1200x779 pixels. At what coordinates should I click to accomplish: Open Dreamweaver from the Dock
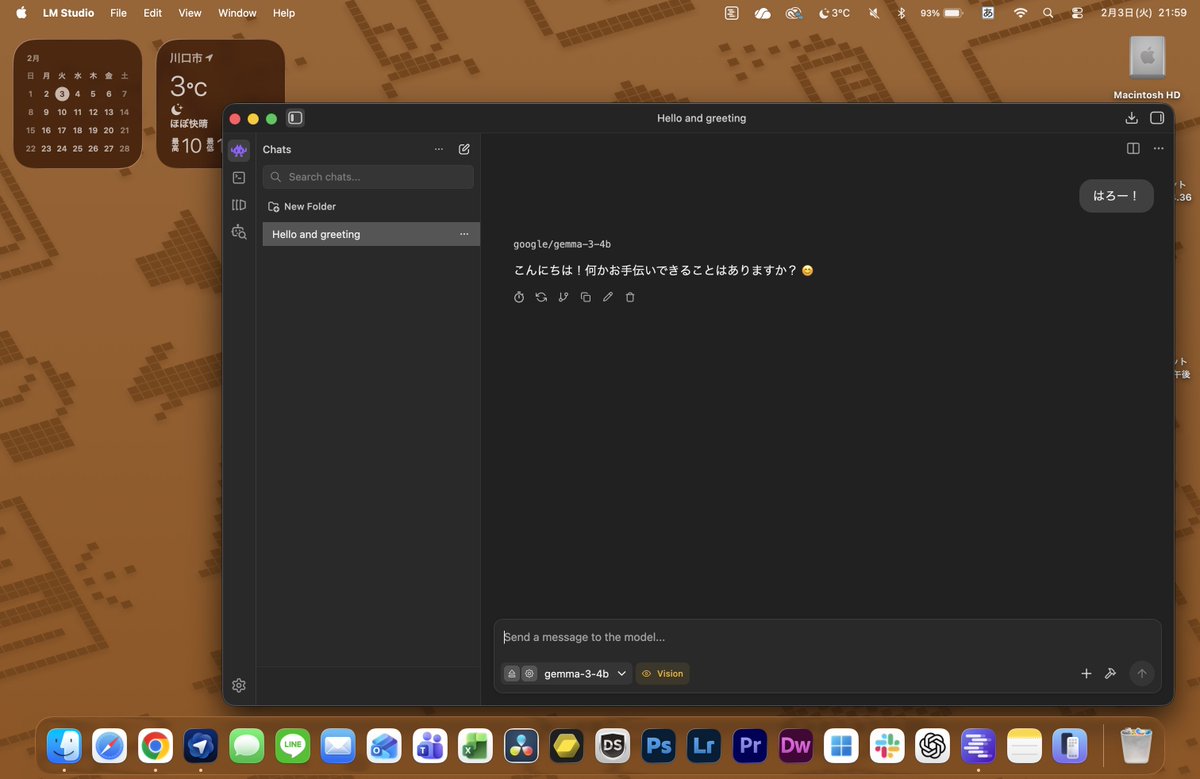point(796,745)
